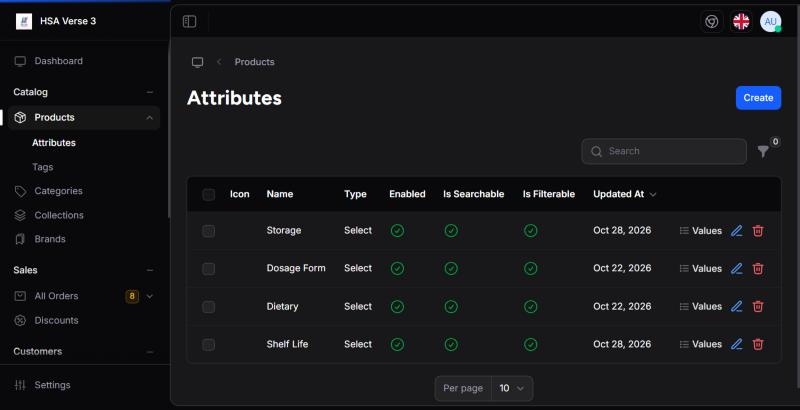Open the filter funnel icon

pyautogui.click(x=763, y=151)
